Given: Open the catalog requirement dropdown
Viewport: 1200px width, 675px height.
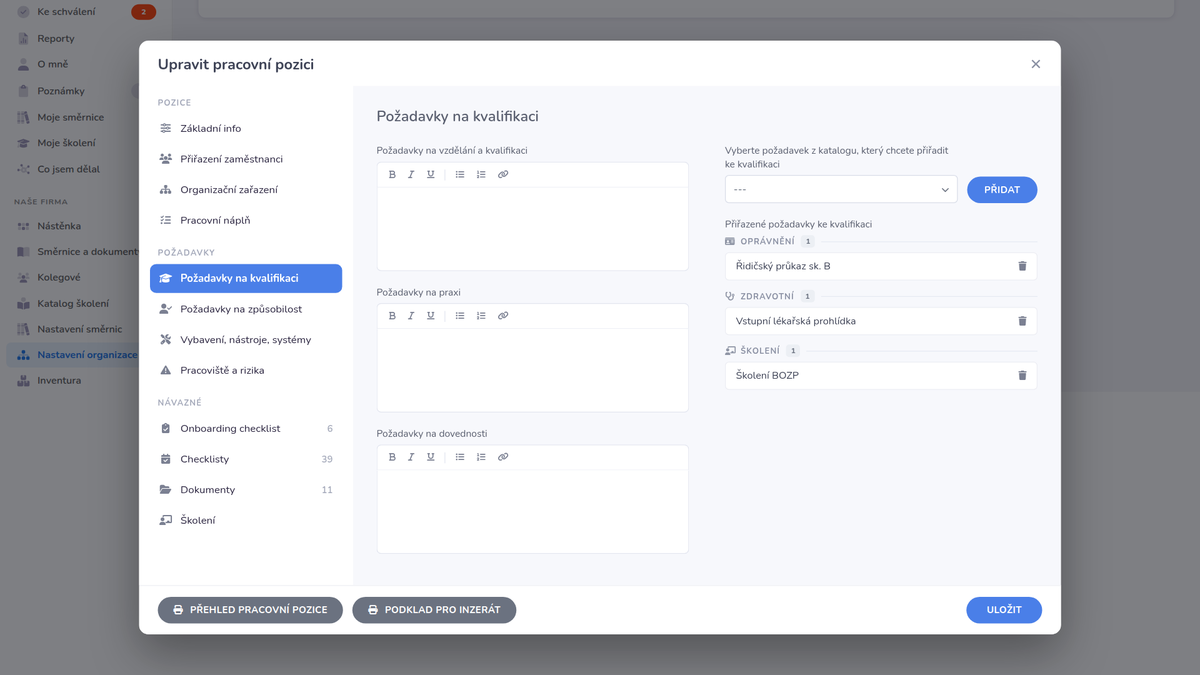Looking at the screenshot, I should tap(841, 189).
